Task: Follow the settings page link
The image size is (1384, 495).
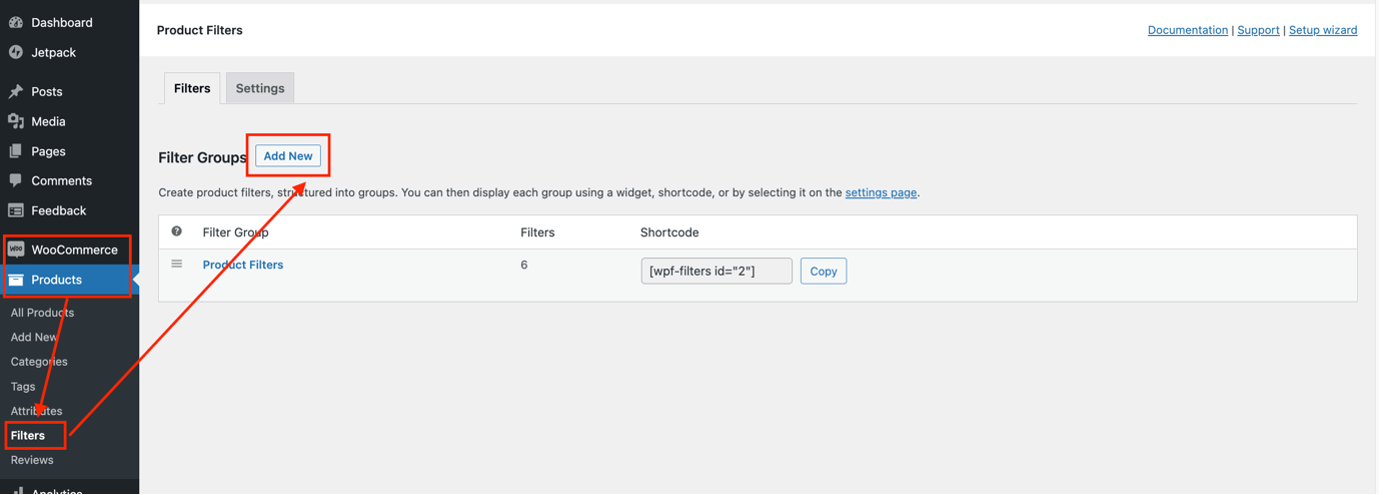Action: click(x=881, y=192)
